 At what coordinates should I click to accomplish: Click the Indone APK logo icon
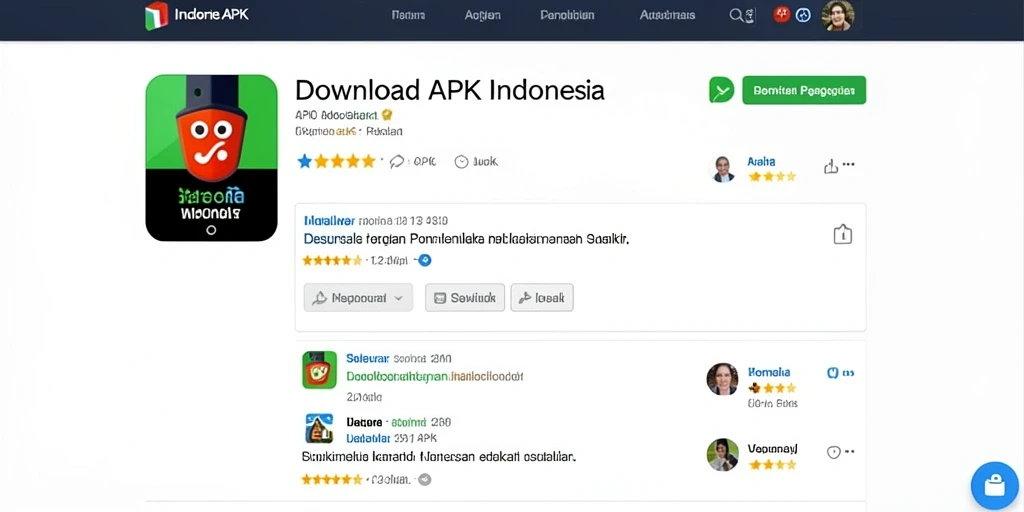pyautogui.click(x=156, y=16)
